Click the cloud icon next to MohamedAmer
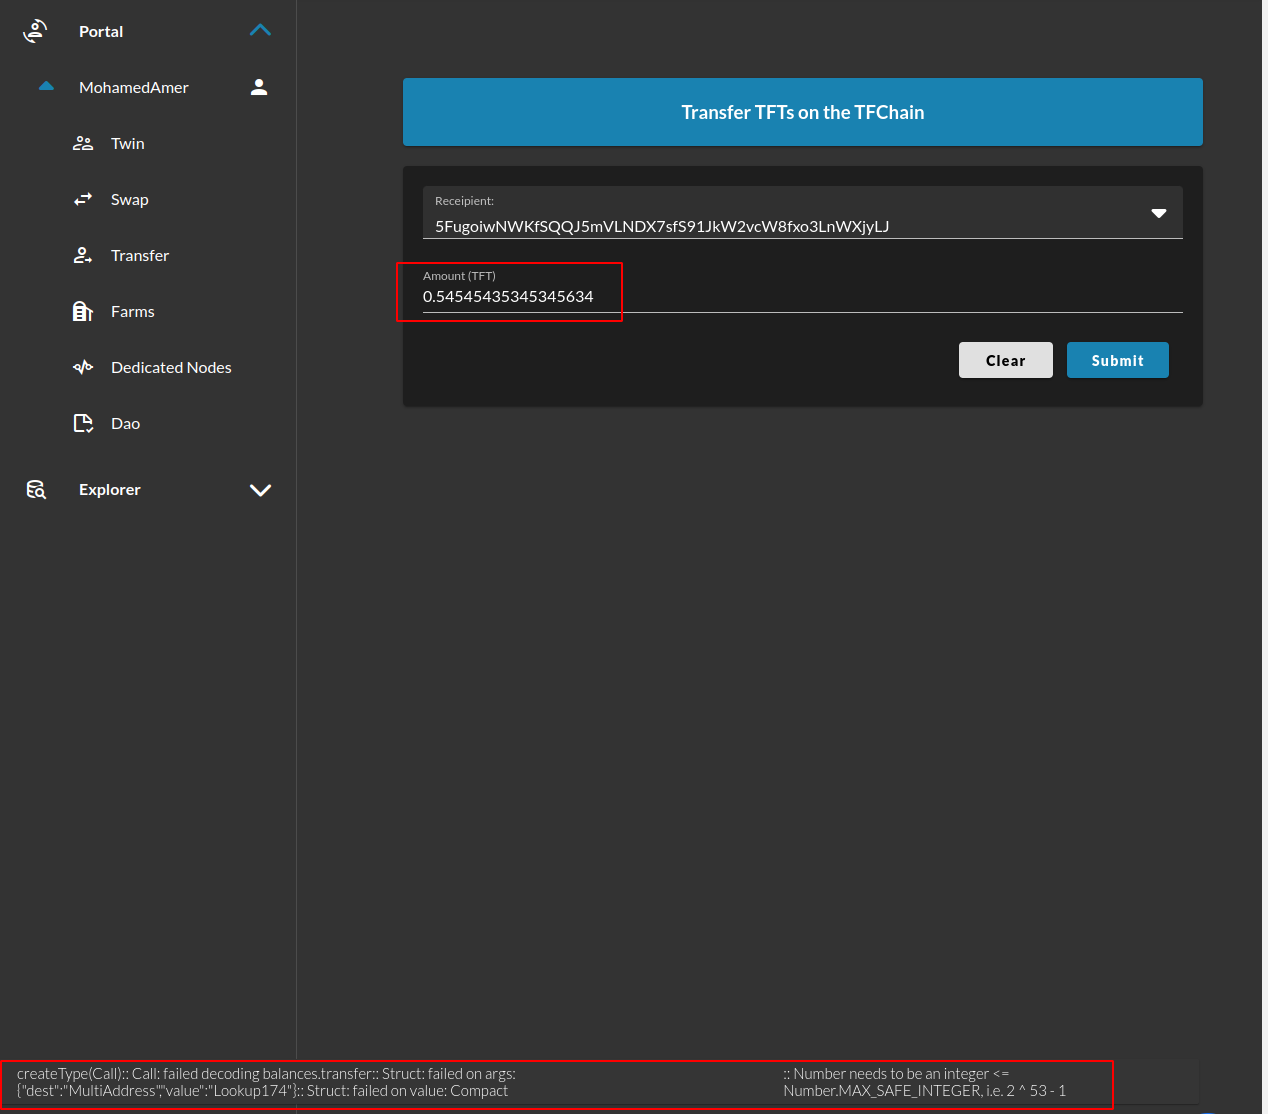The height and width of the screenshot is (1114, 1268). [46, 86]
